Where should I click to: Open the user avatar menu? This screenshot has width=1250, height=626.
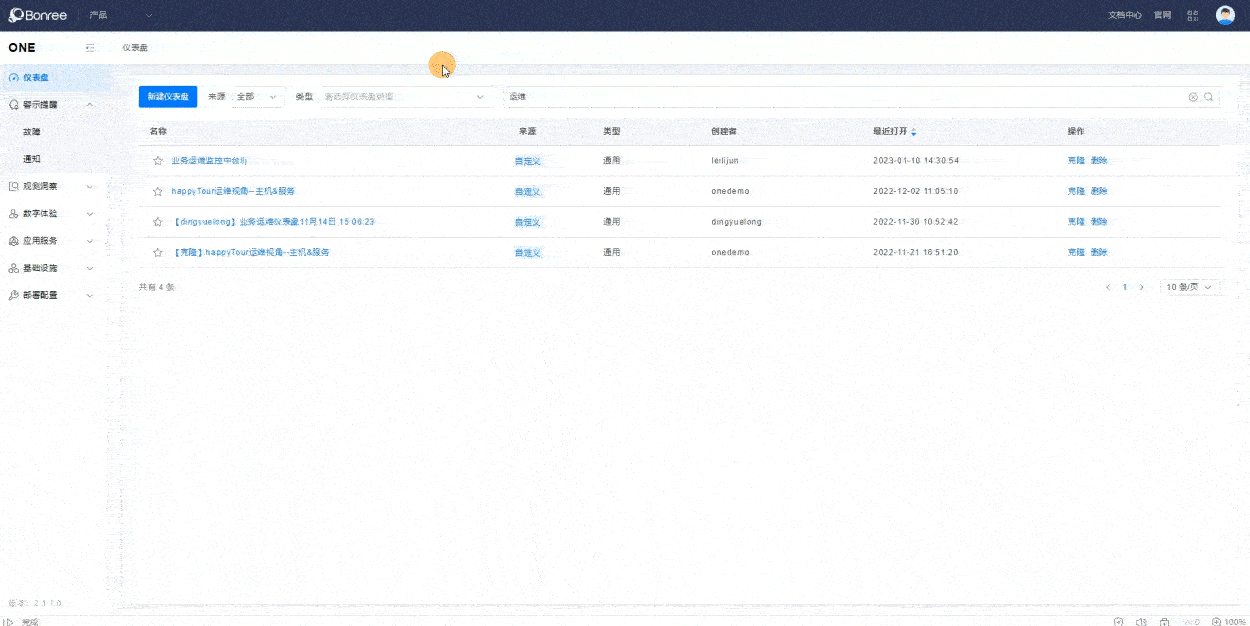click(x=1224, y=15)
